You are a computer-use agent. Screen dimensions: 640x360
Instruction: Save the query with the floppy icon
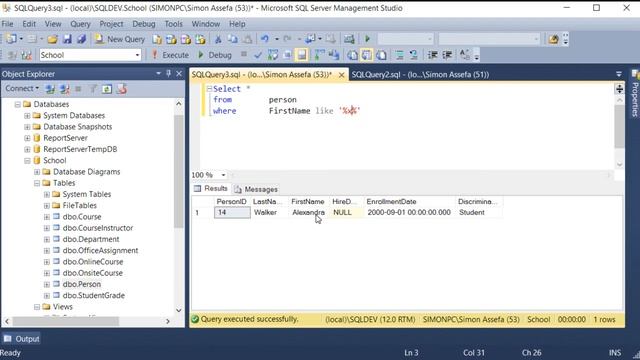click(x=67, y=39)
